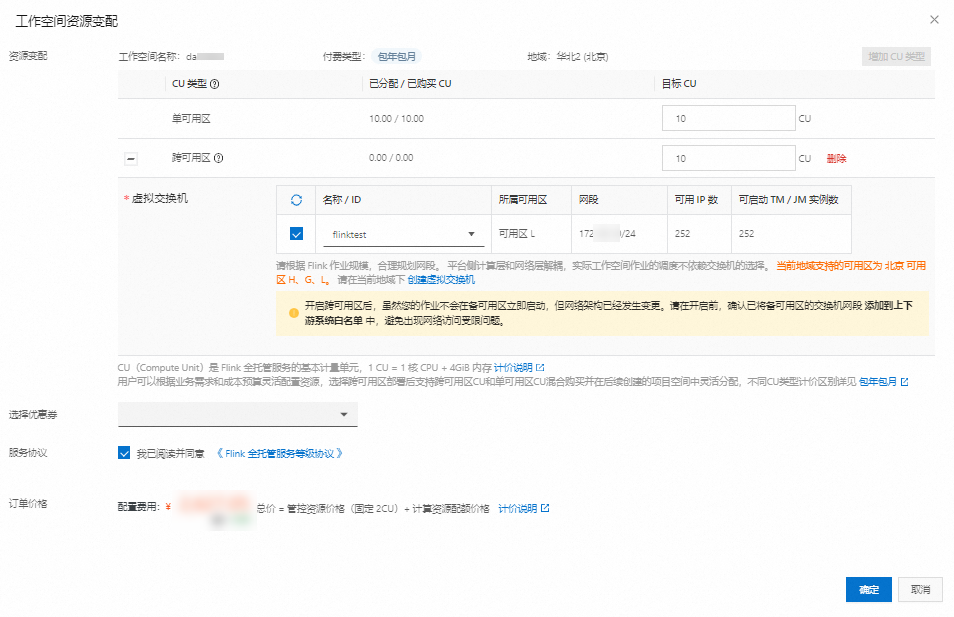Toggle the 我已阅读并同意 agreement checkbox
Screen dimensions: 954x617
[x=124, y=453]
